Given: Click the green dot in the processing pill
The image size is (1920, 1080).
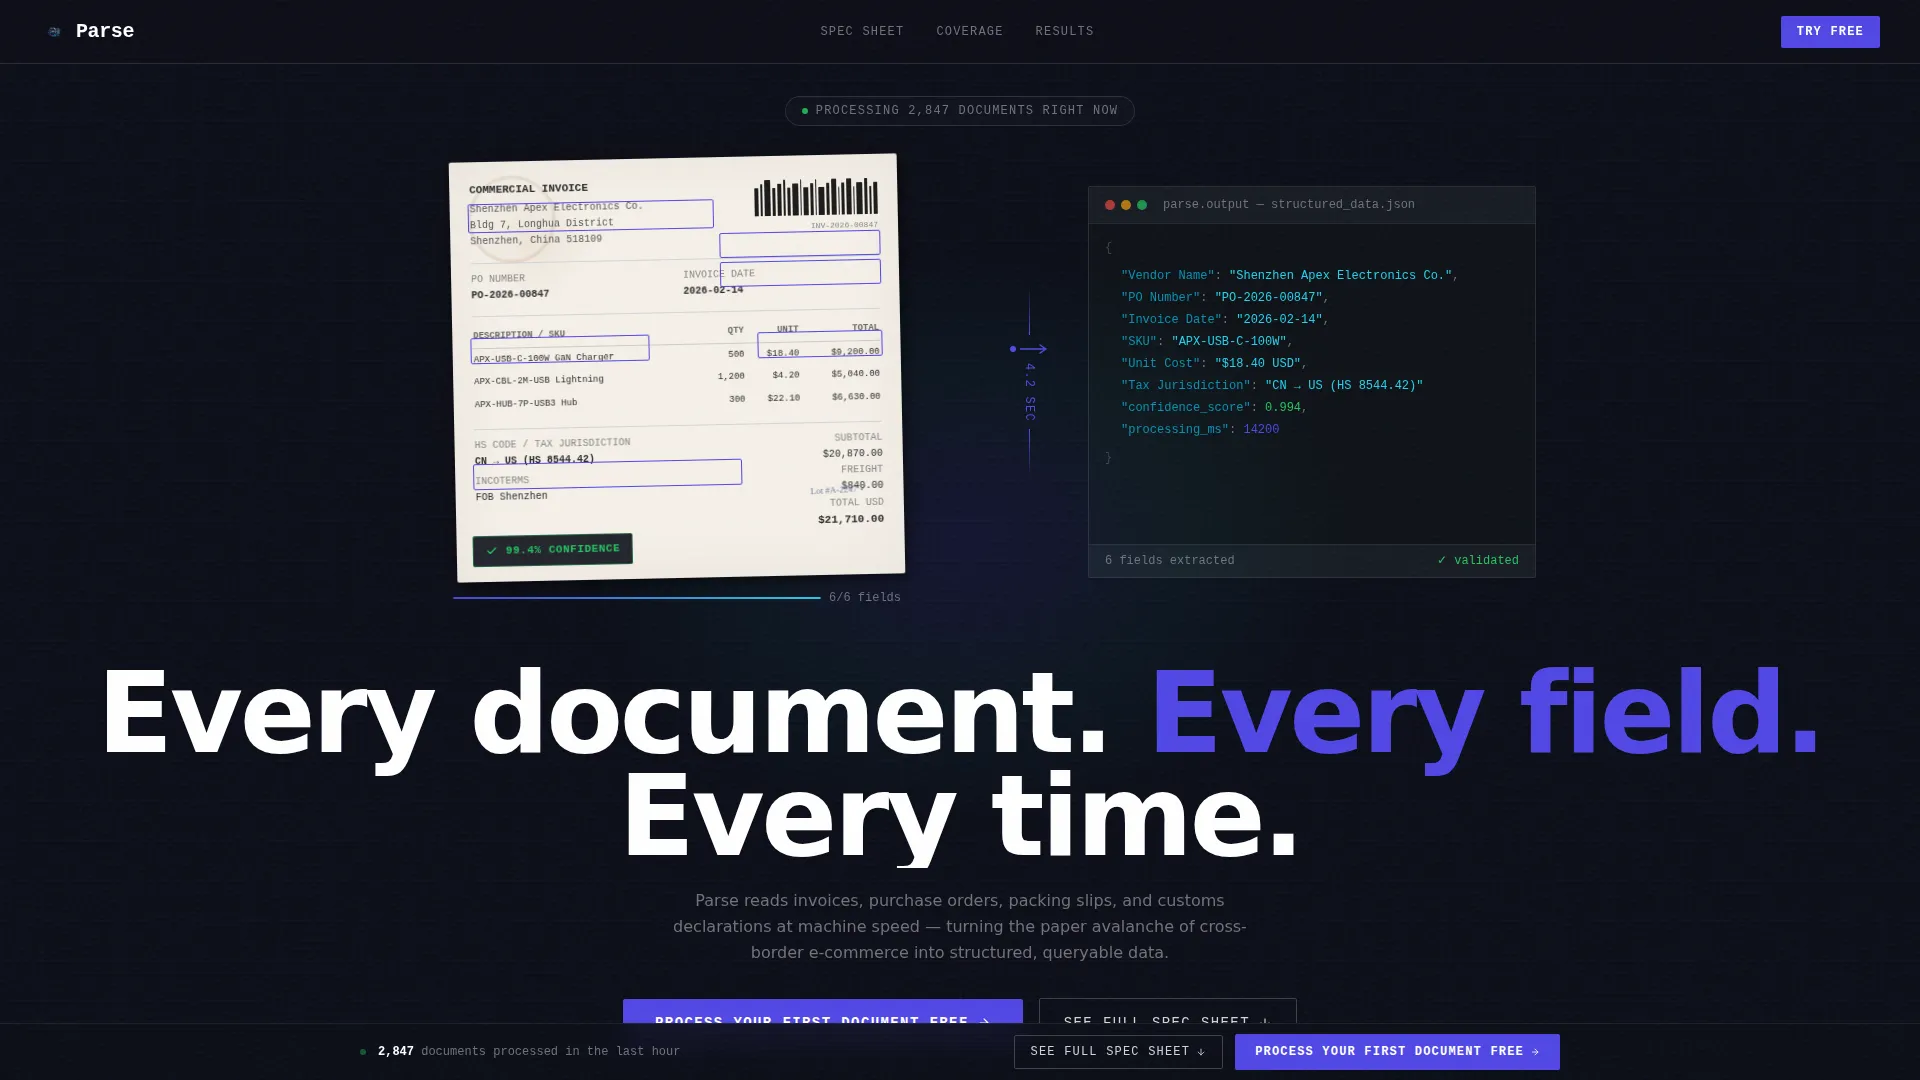Looking at the screenshot, I should coord(805,111).
